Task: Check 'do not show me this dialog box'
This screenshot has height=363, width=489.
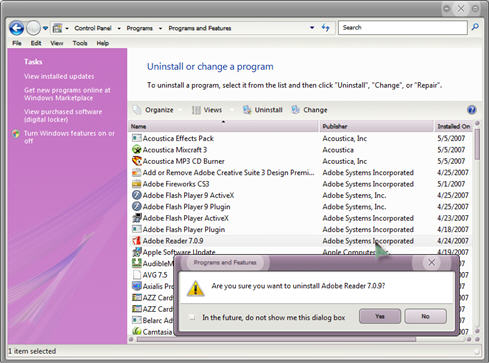Action: (192, 317)
